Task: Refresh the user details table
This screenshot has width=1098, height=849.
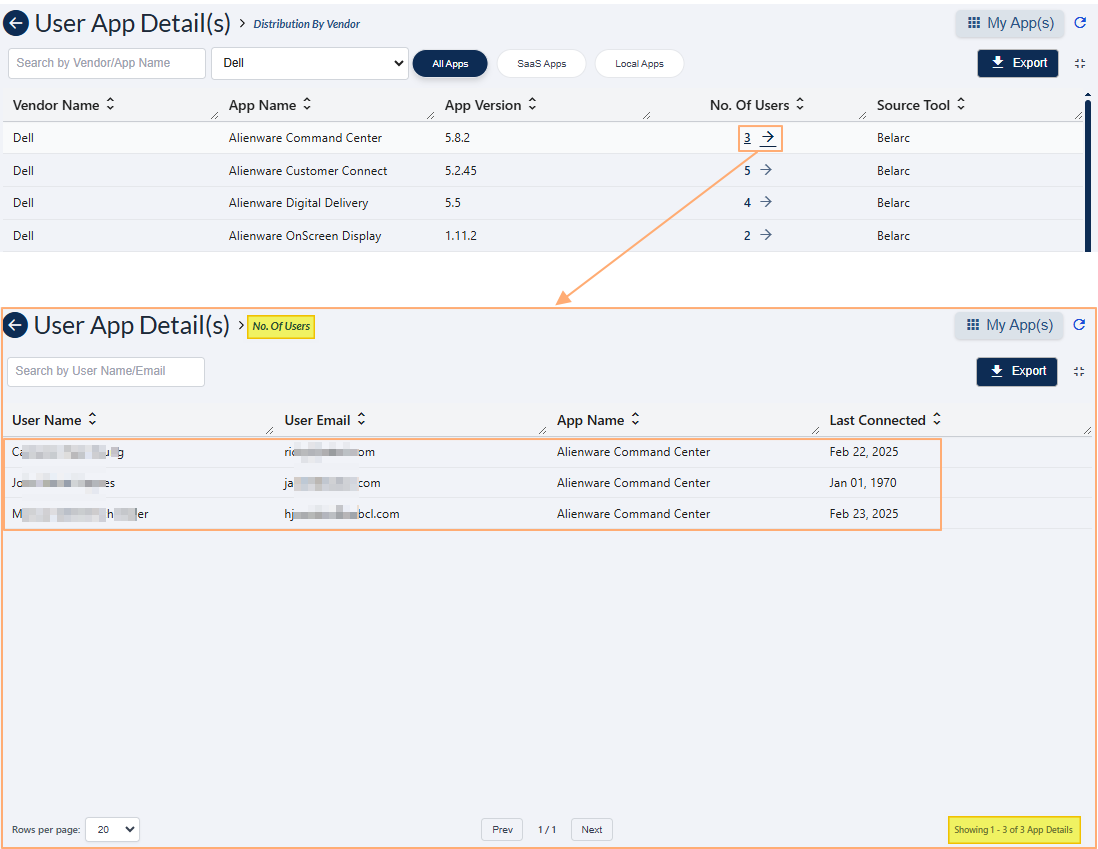Action: point(1079,324)
